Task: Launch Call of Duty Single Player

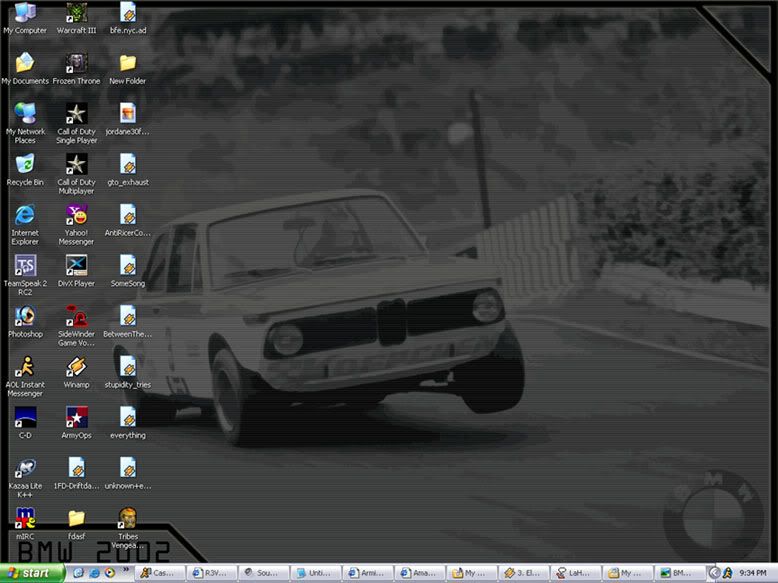Action: tap(76, 113)
